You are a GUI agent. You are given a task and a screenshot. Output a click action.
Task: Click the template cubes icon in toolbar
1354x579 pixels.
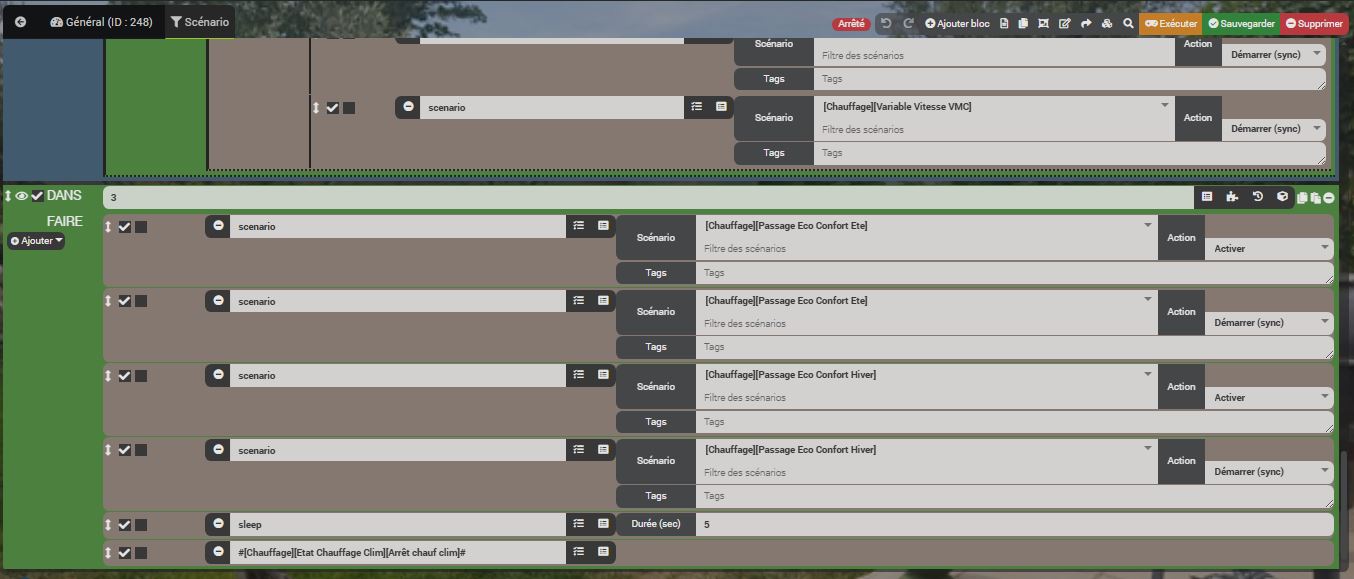click(x=1107, y=23)
